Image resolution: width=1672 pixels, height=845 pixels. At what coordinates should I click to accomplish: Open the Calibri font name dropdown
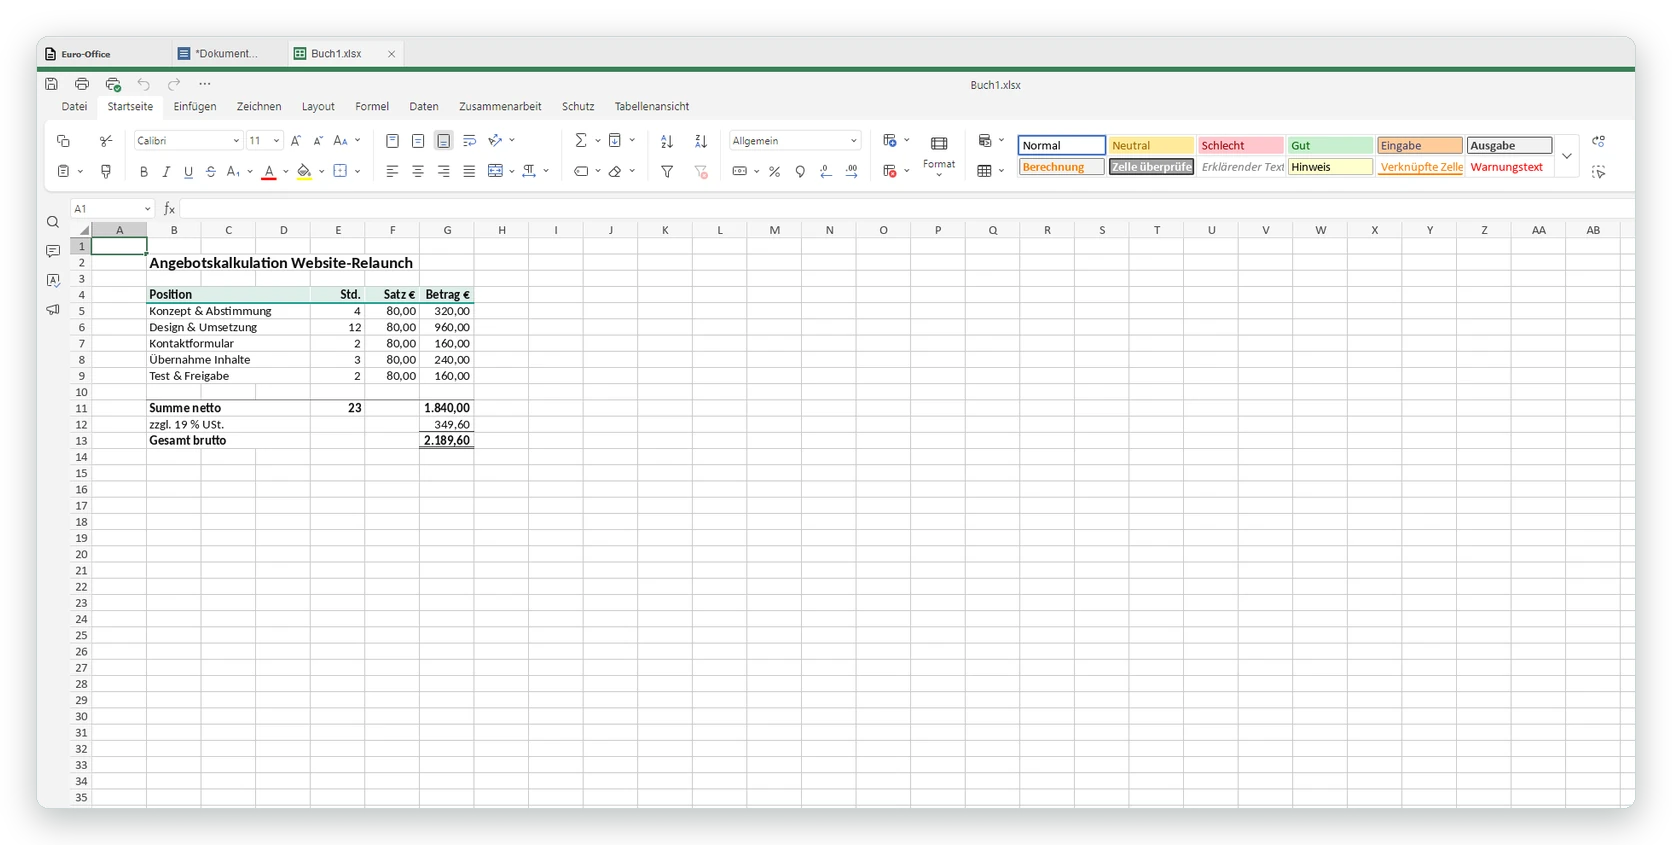[x=236, y=141]
